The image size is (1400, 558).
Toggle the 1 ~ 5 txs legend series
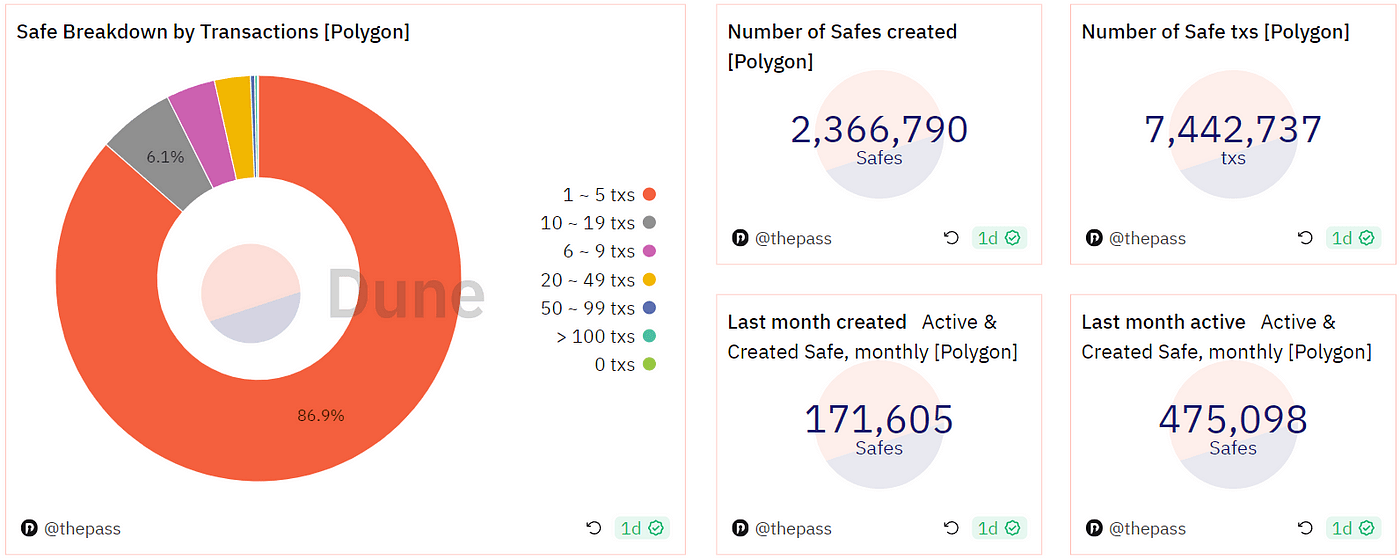click(609, 194)
